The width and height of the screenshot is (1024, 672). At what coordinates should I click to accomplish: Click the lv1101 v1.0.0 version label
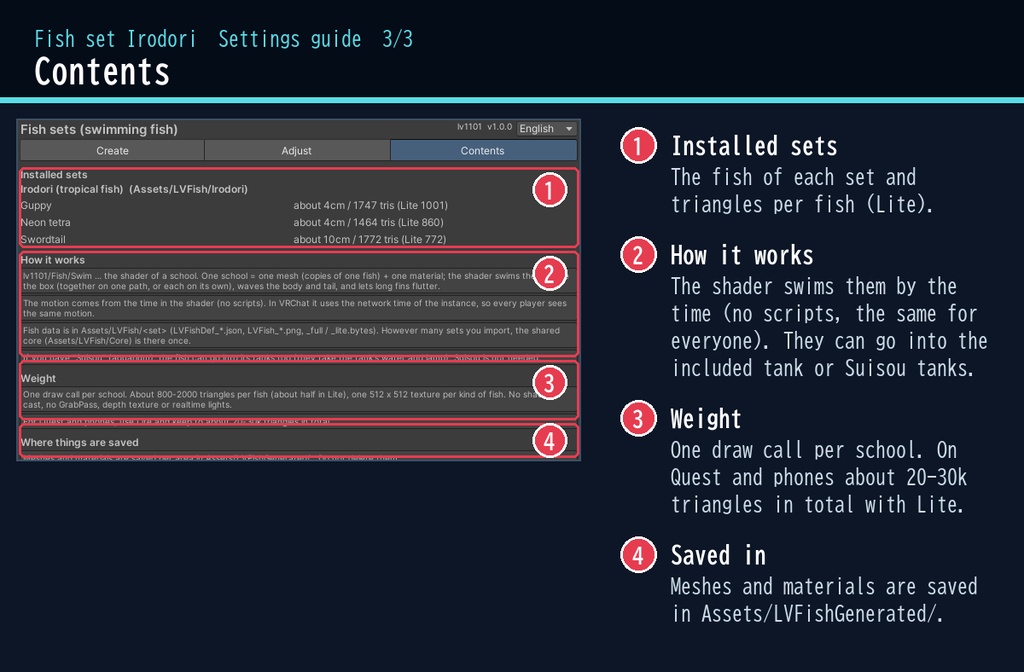(485, 127)
